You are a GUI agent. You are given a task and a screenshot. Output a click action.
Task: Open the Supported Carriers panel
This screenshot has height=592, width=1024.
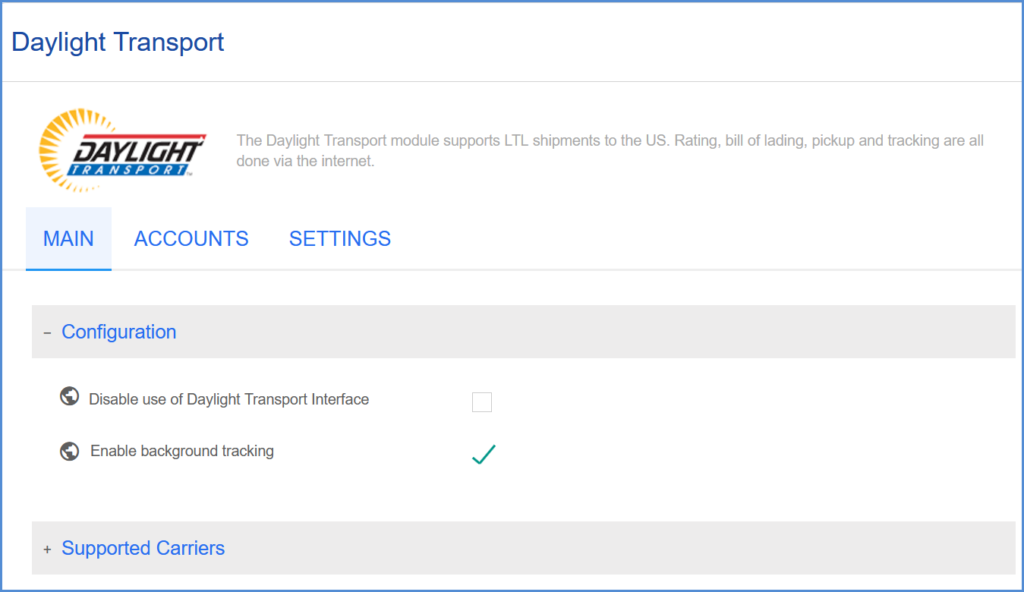tap(143, 548)
